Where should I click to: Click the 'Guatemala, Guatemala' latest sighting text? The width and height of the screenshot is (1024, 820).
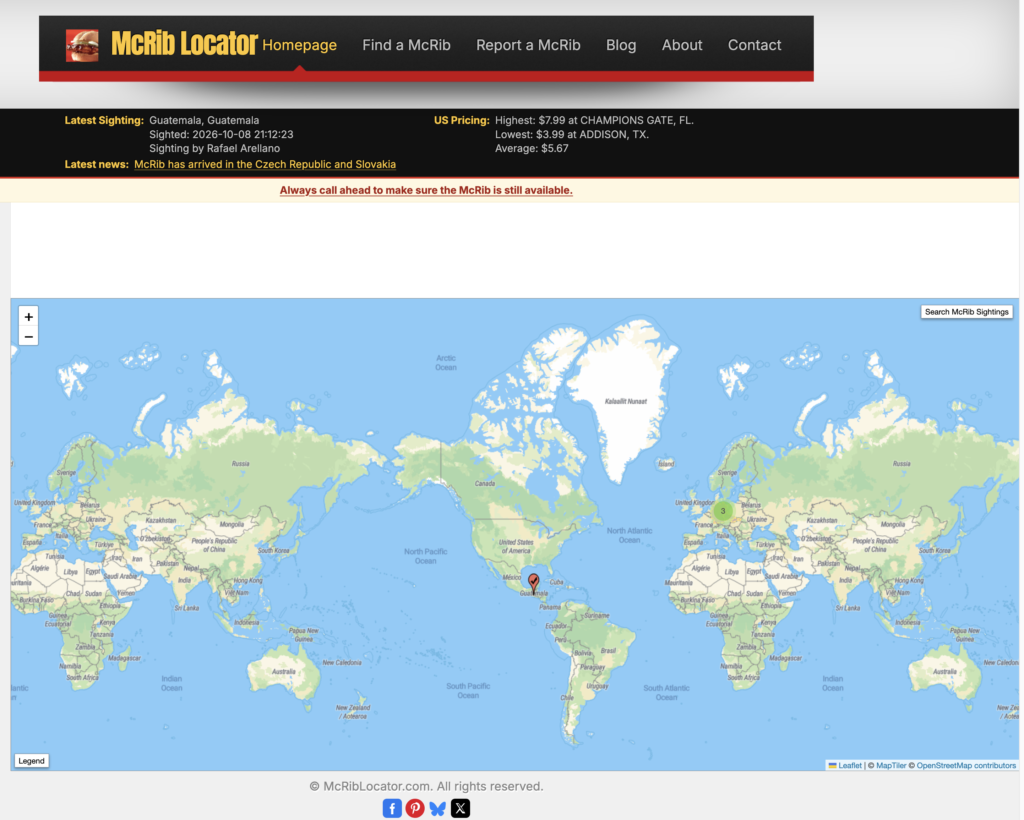coord(204,120)
